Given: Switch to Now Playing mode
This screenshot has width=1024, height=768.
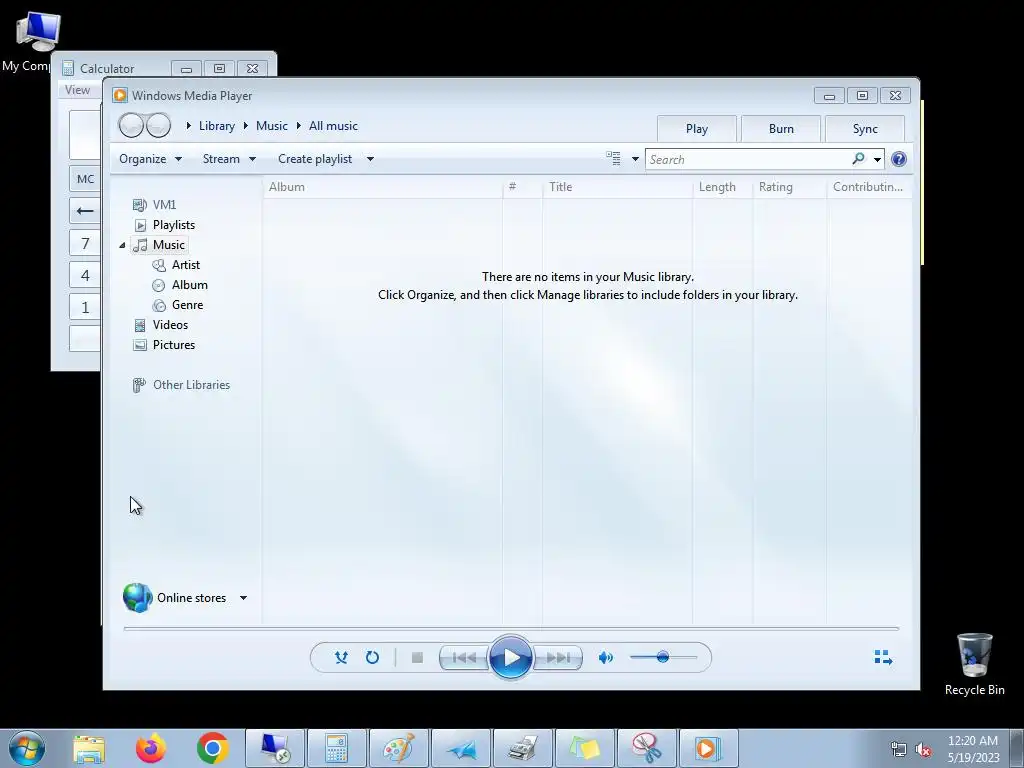Looking at the screenshot, I should [x=883, y=657].
